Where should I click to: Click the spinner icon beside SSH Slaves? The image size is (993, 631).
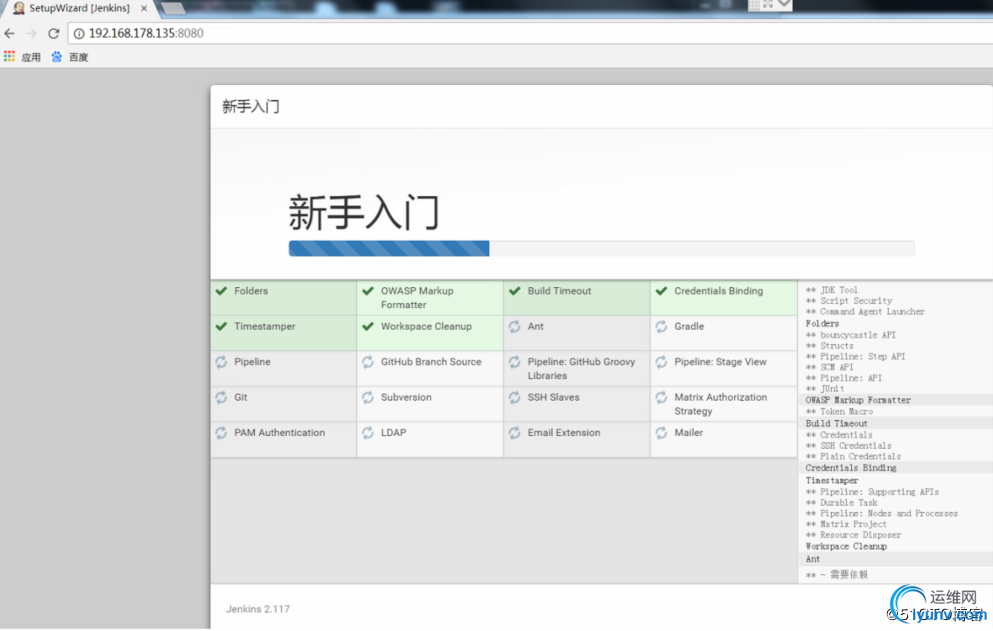tap(514, 397)
